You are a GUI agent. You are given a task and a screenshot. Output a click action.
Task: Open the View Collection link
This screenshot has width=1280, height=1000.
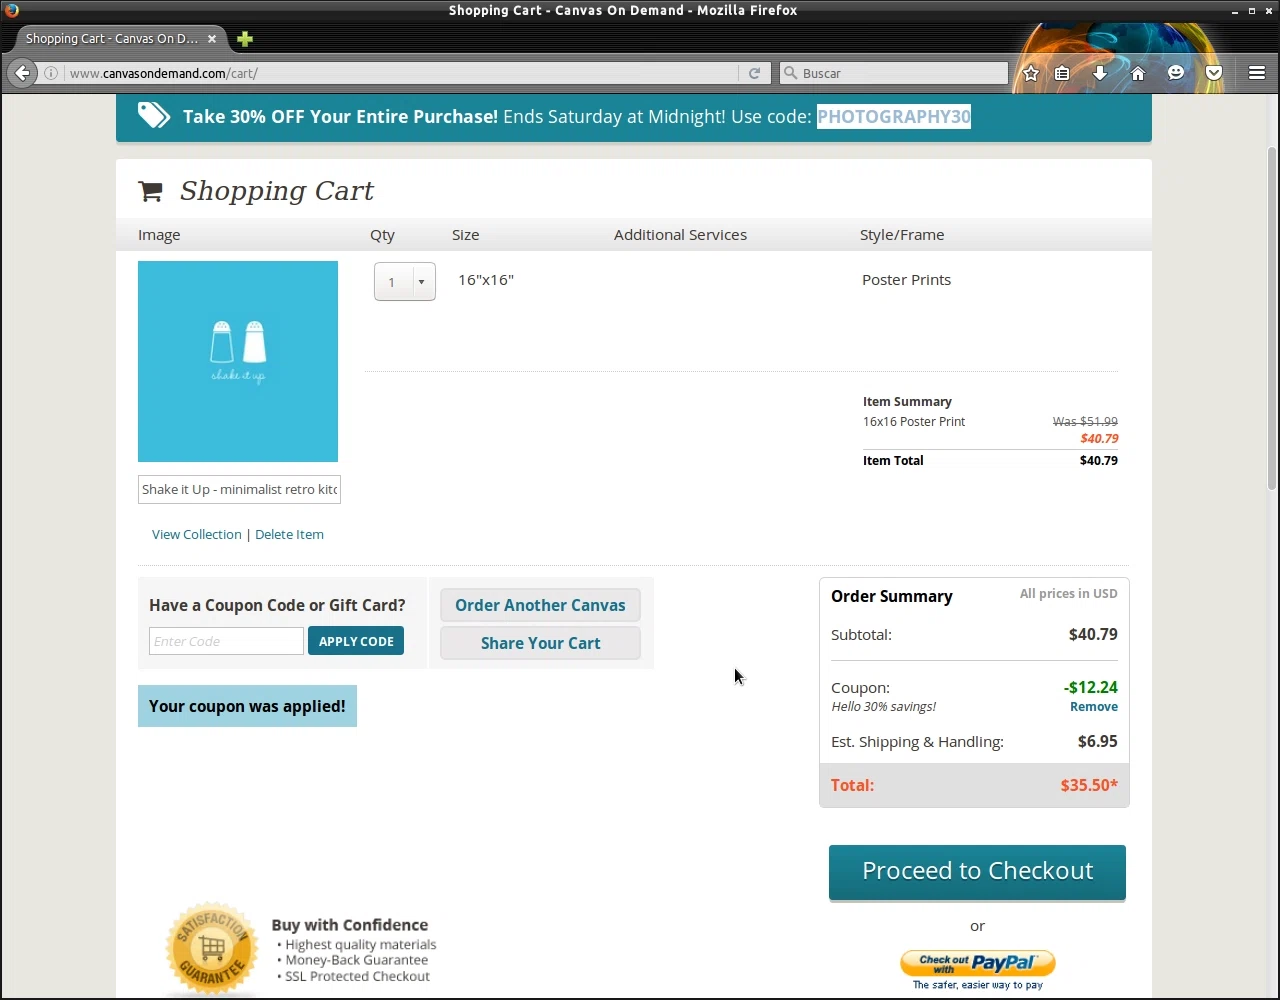(x=197, y=534)
